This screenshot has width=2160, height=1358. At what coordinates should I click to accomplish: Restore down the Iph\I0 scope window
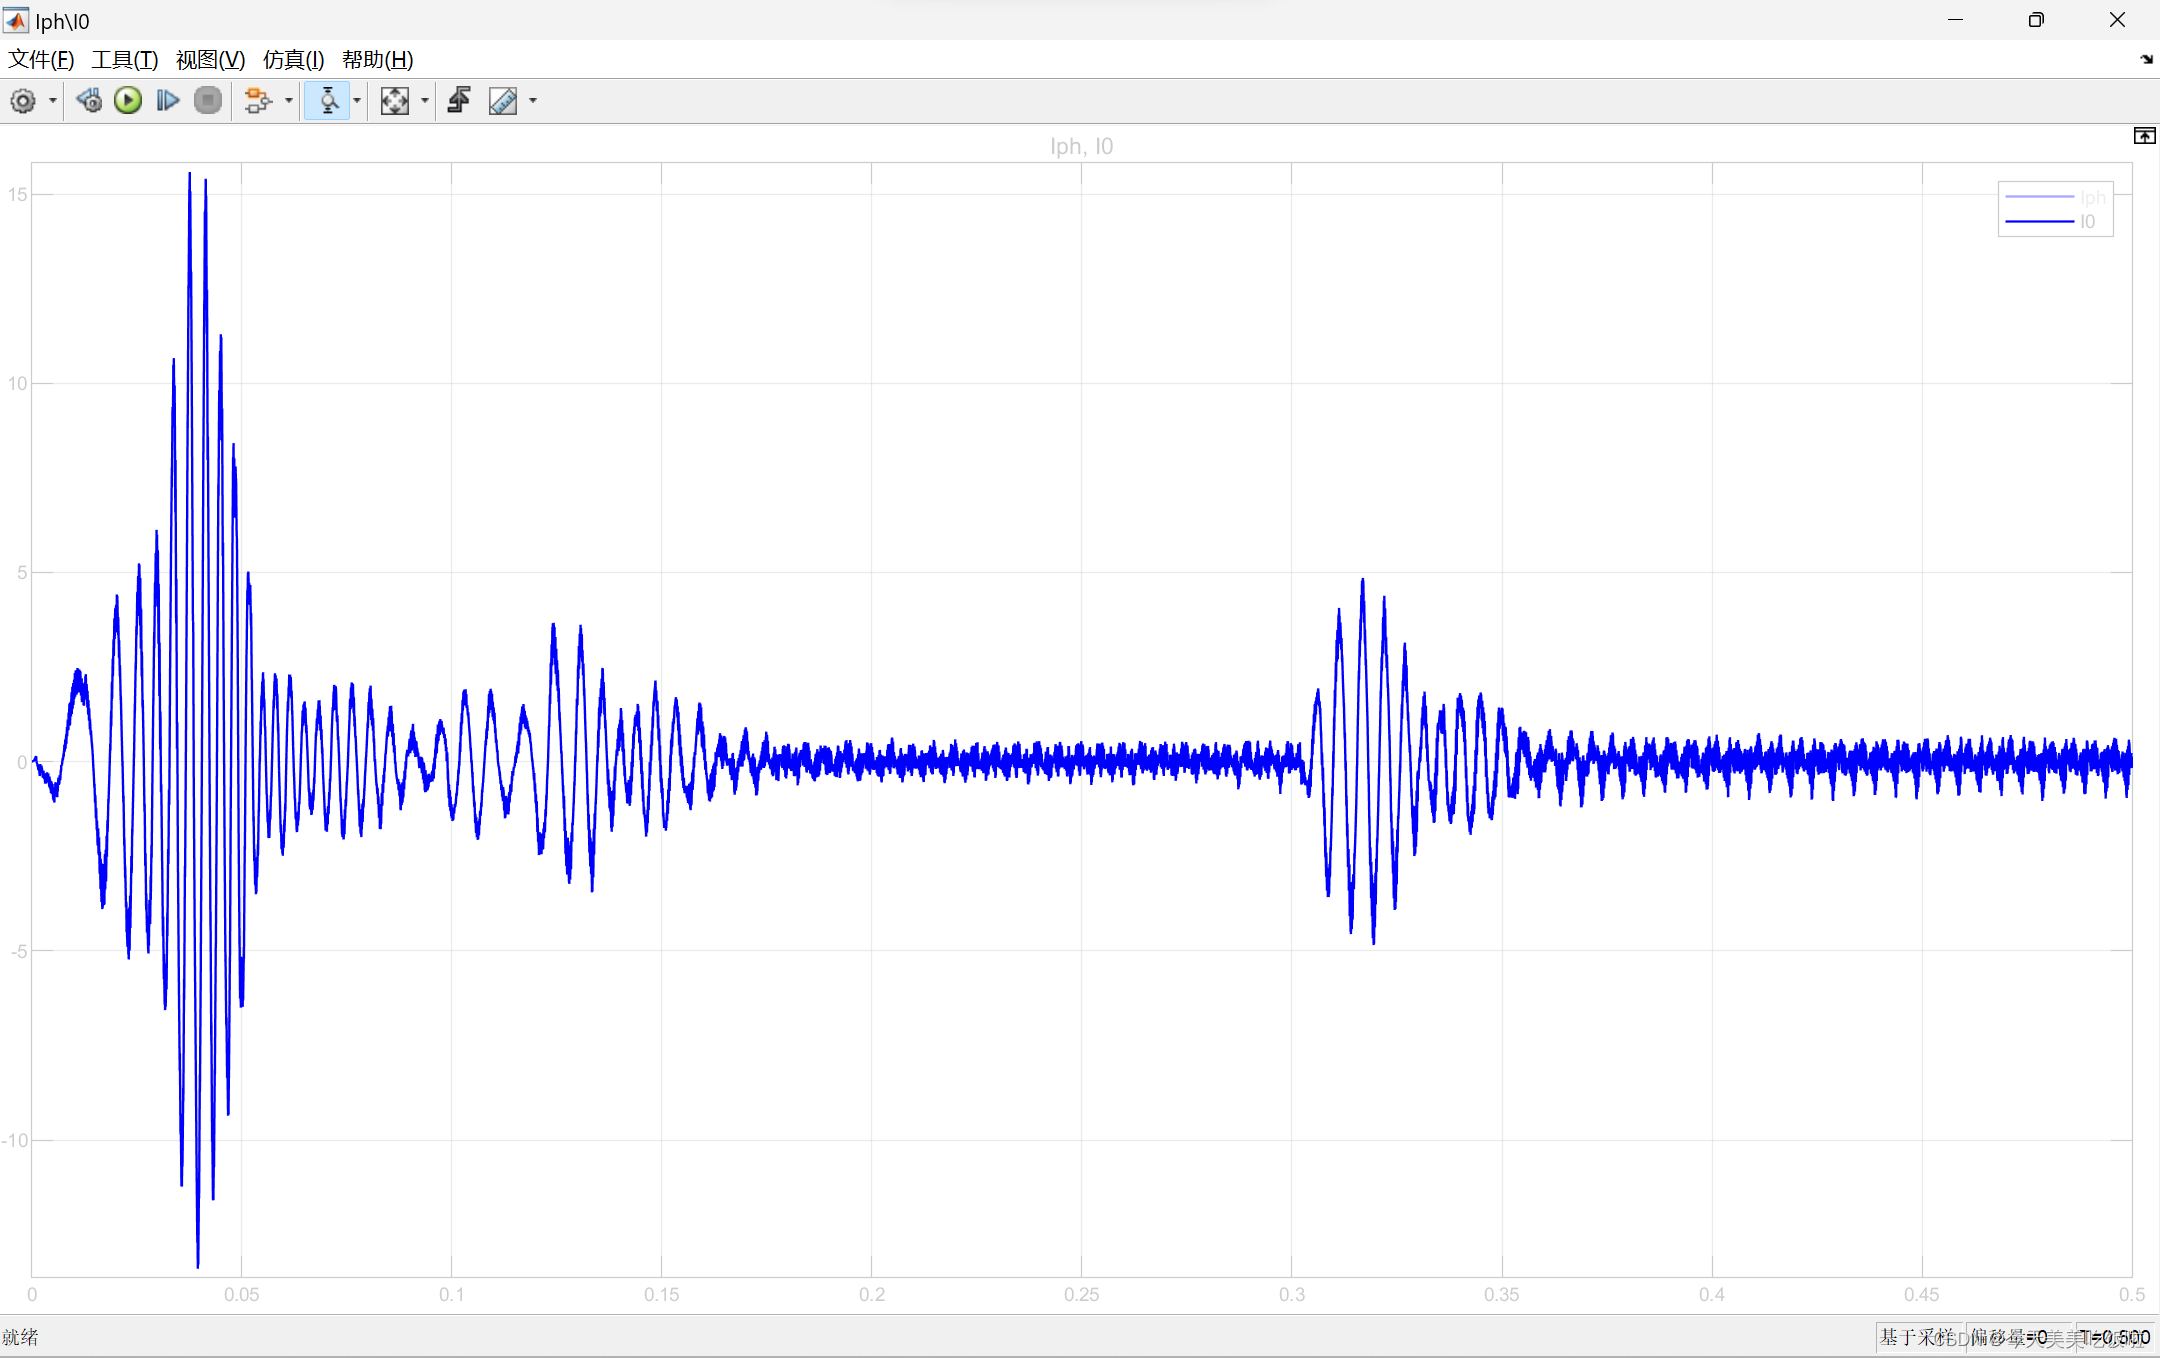tap(2036, 20)
